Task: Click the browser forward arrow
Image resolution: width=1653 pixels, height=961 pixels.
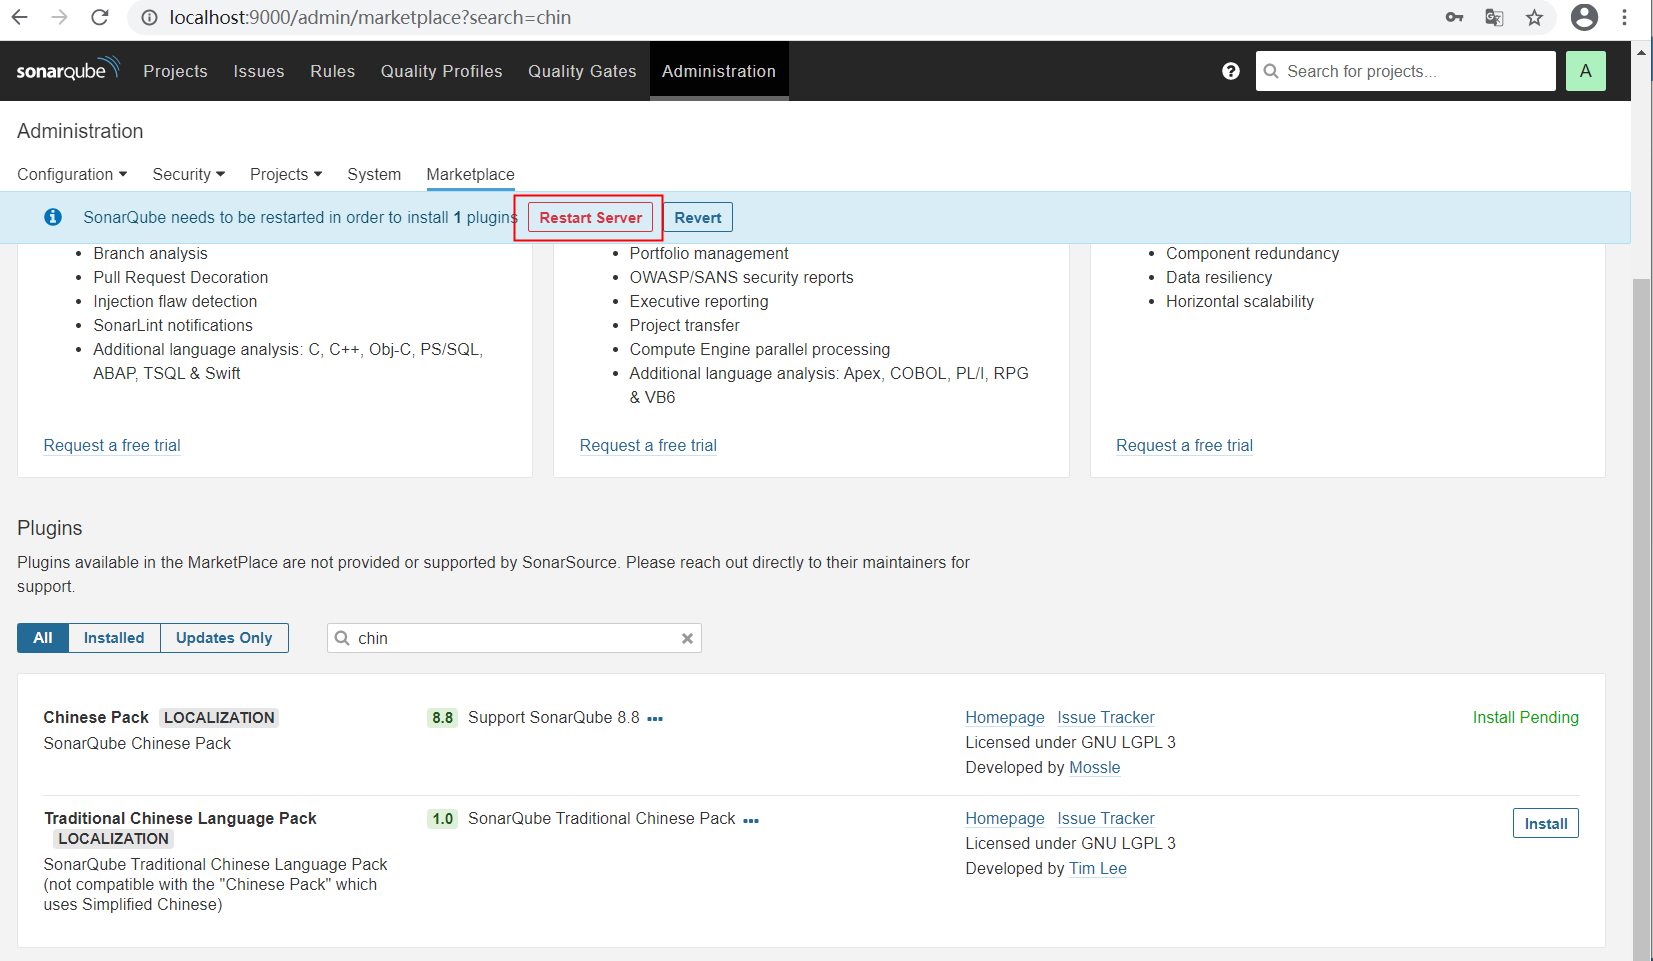Action: click(x=59, y=17)
